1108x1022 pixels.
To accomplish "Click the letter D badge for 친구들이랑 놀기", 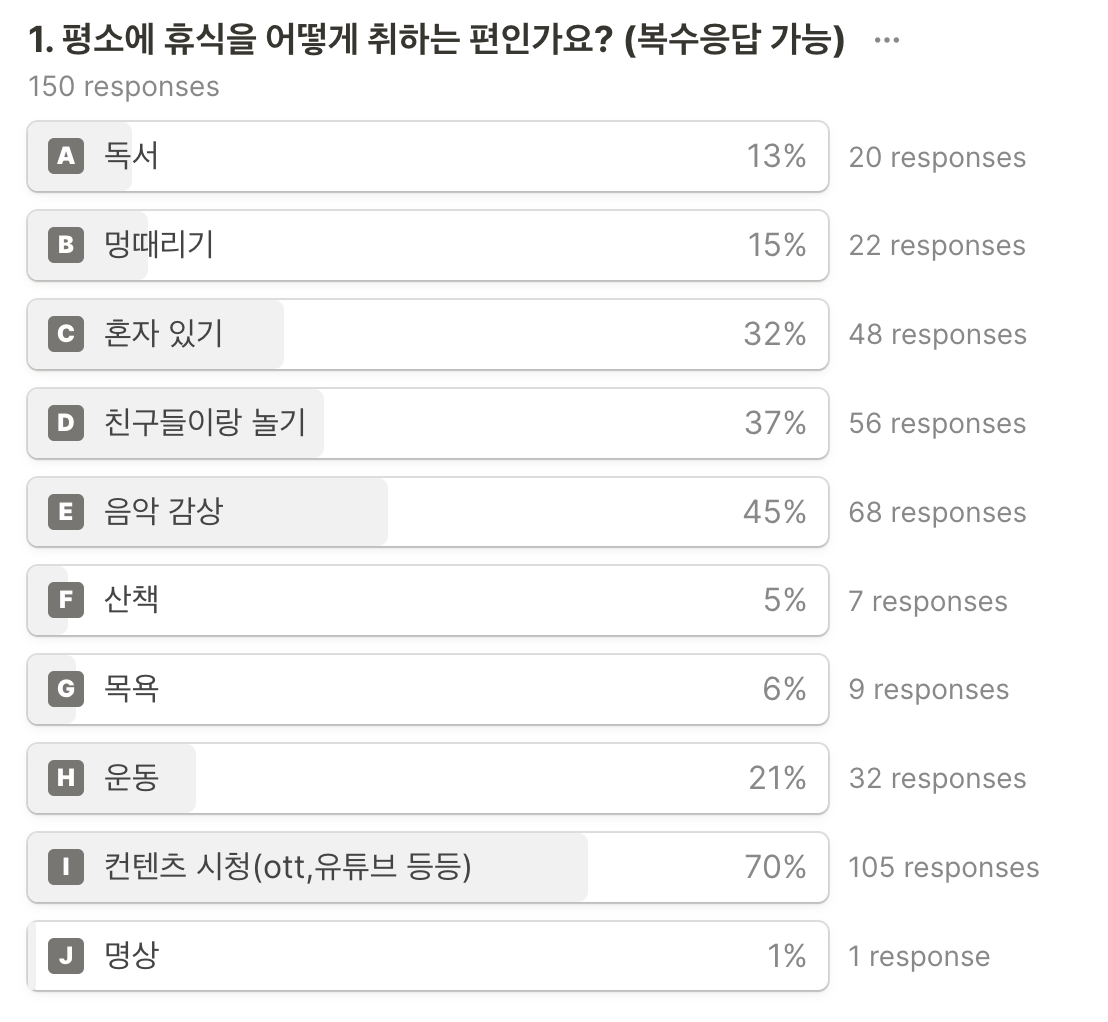I will click(66, 423).
